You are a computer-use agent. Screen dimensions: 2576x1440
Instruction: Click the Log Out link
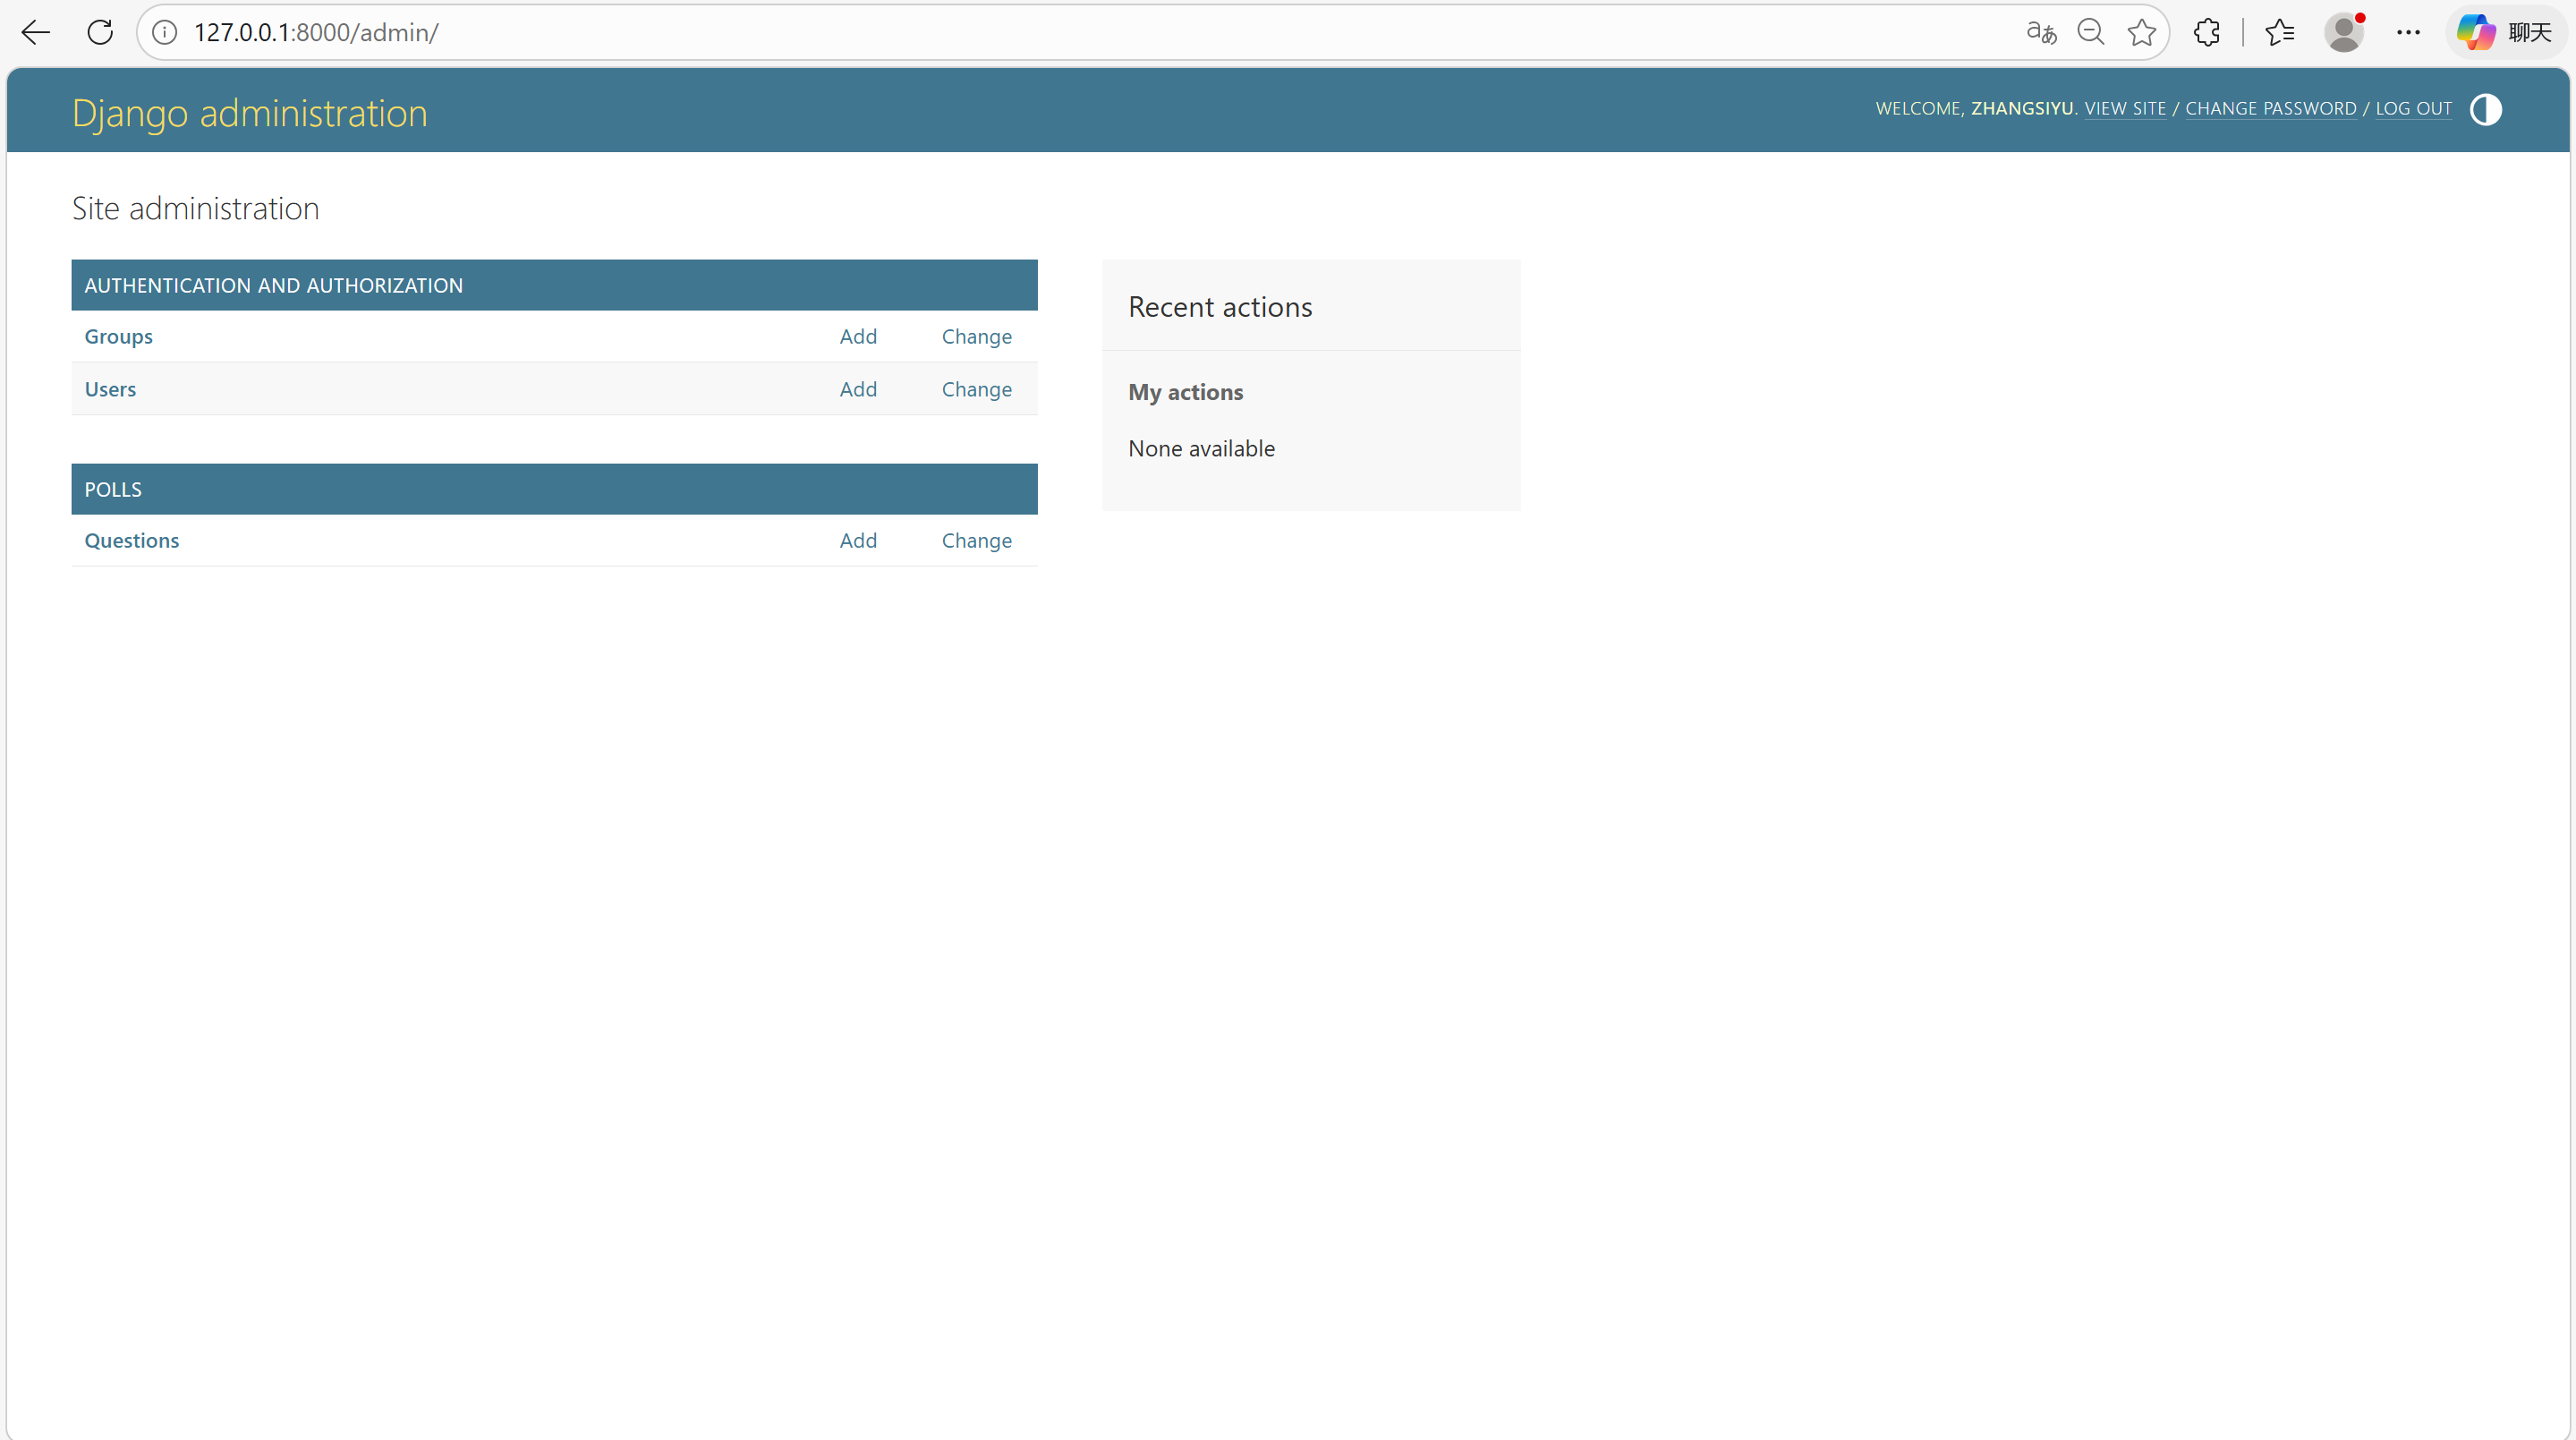[2413, 108]
